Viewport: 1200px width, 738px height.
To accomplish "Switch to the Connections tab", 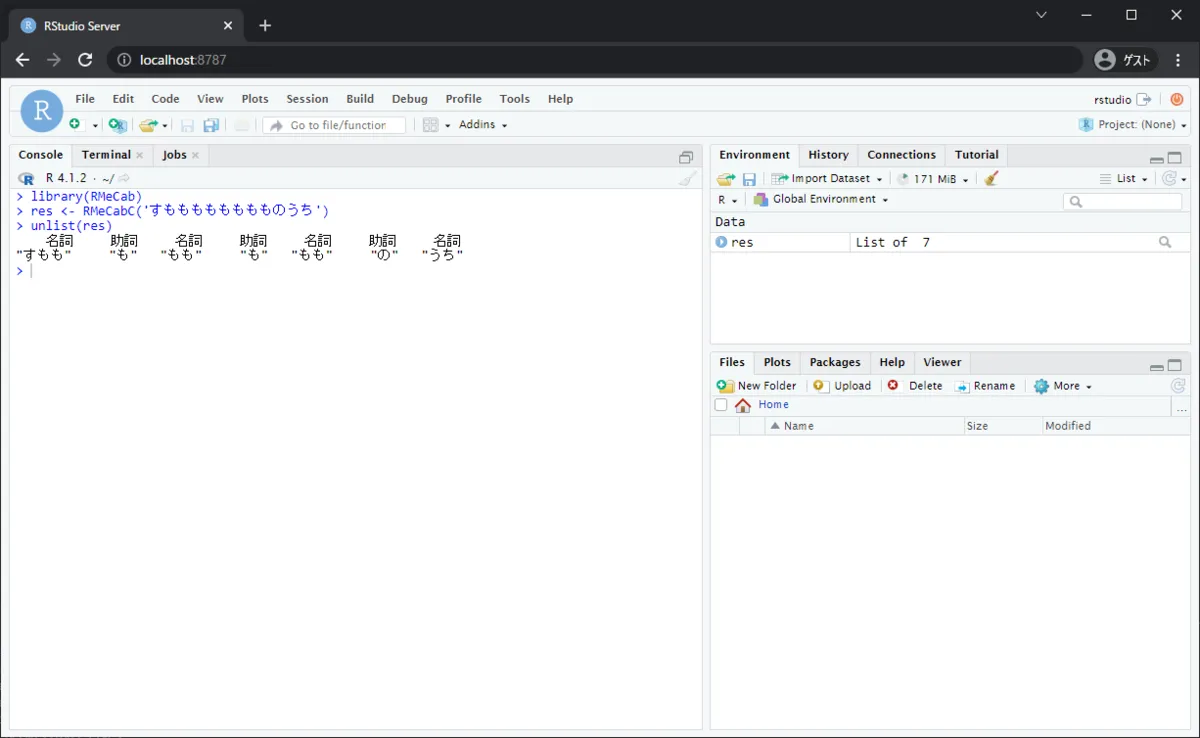I will pos(901,155).
